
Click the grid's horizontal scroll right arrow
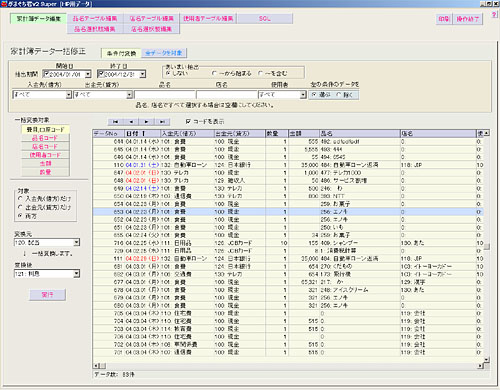pyautogui.click(x=481, y=366)
